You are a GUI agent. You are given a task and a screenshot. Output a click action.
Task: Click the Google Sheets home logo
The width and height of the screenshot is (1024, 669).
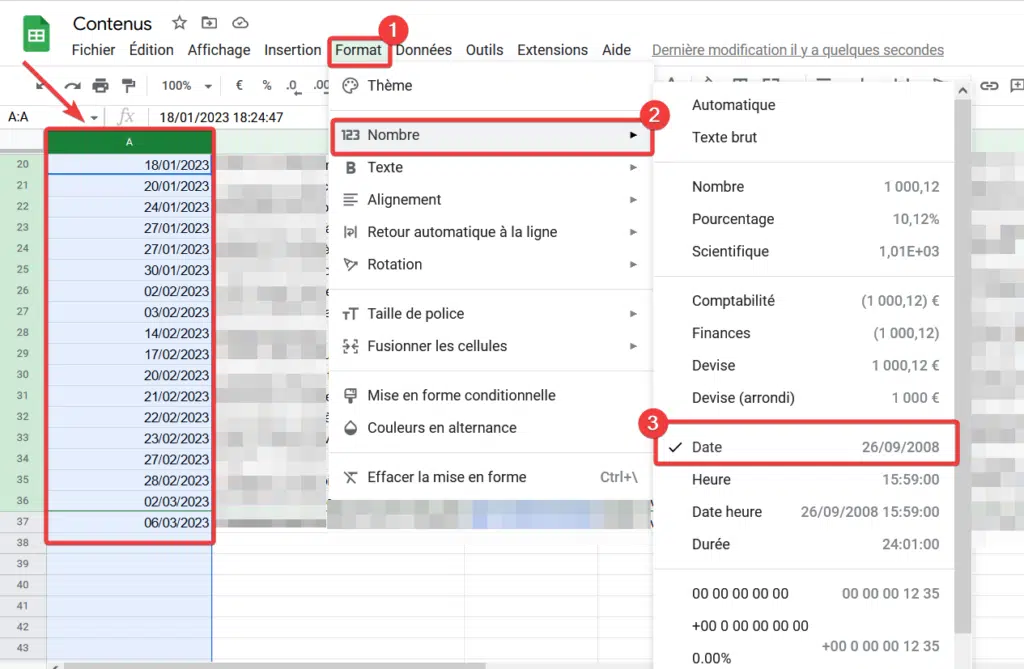point(37,36)
